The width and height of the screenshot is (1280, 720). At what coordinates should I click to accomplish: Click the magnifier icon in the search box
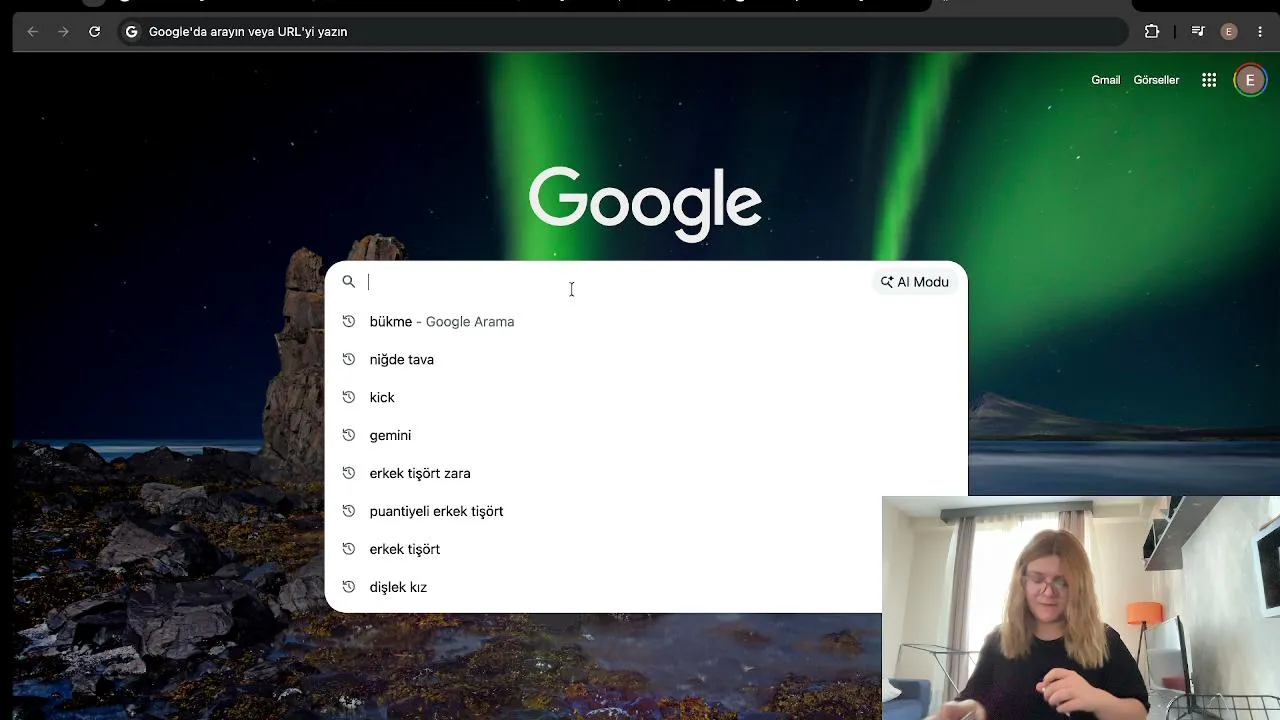point(349,282)
